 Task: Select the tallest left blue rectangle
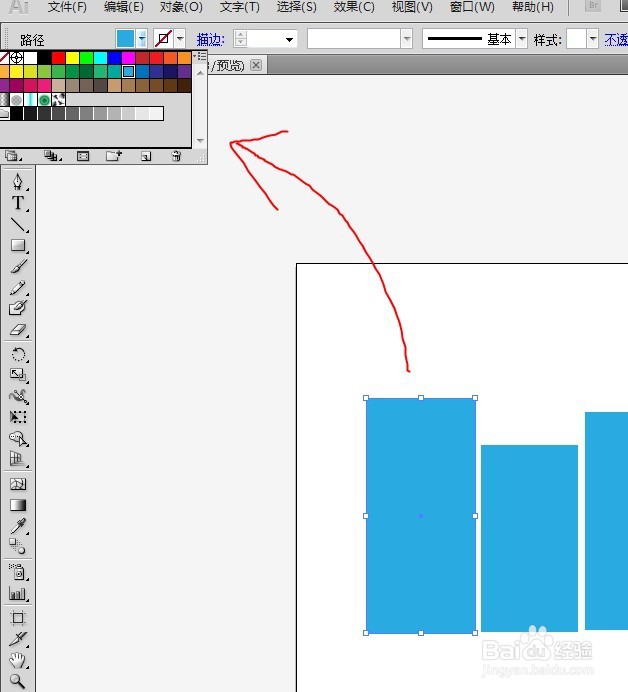click(x=421, y=515)
